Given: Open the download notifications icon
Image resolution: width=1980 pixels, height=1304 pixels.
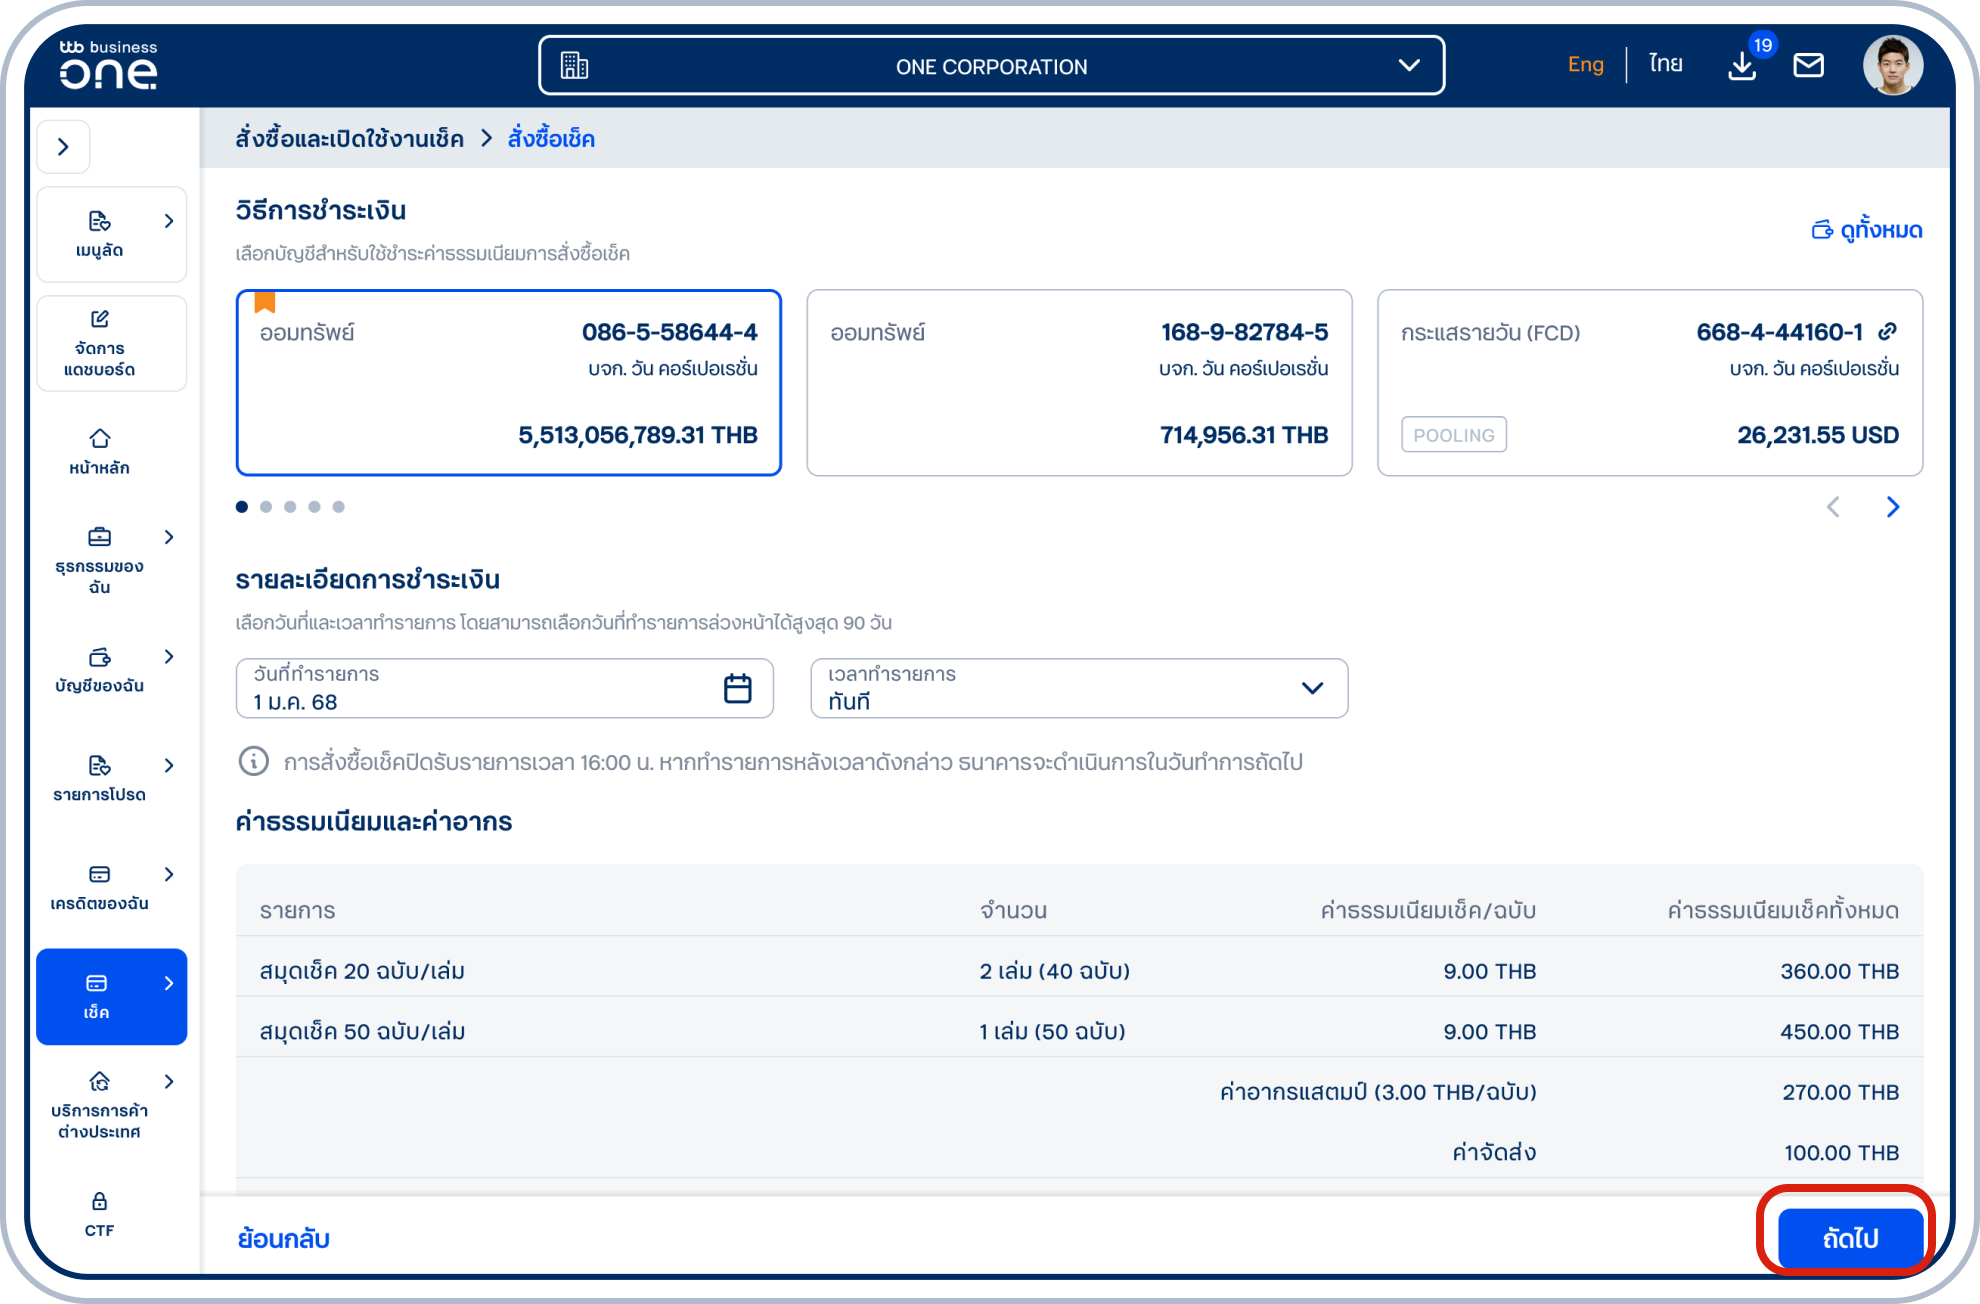Looking at the screenshot, I should 1742,66.
